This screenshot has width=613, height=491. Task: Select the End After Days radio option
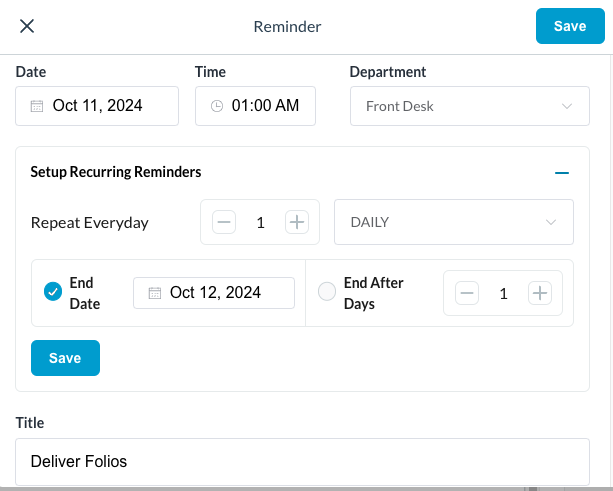(x=326, y=292)
